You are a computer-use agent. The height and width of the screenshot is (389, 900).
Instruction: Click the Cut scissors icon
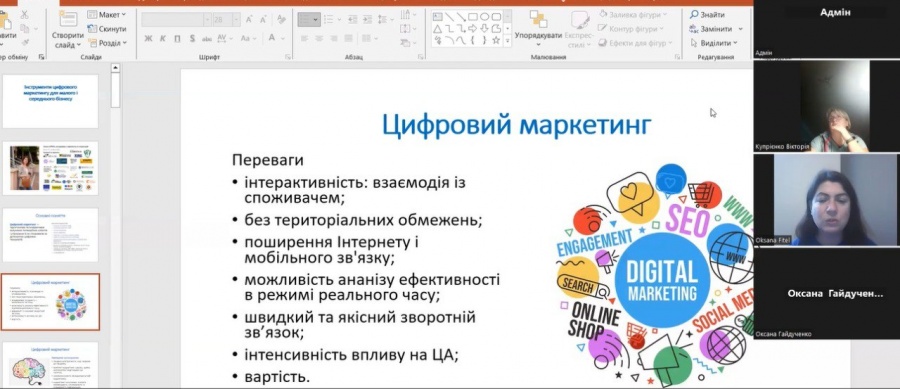point(24,15)
